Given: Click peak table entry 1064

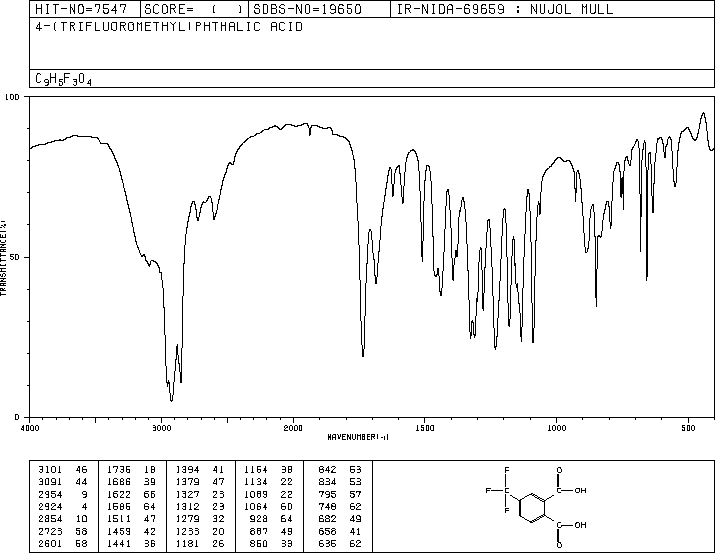Looking at the screenshot, I should click(x=256, y=506).
